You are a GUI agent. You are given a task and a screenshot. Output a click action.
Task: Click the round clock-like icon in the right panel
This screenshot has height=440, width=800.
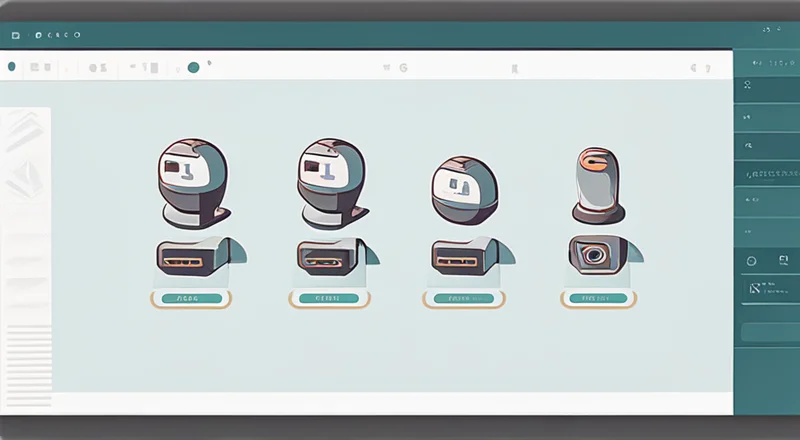click(x=752, y=261)
